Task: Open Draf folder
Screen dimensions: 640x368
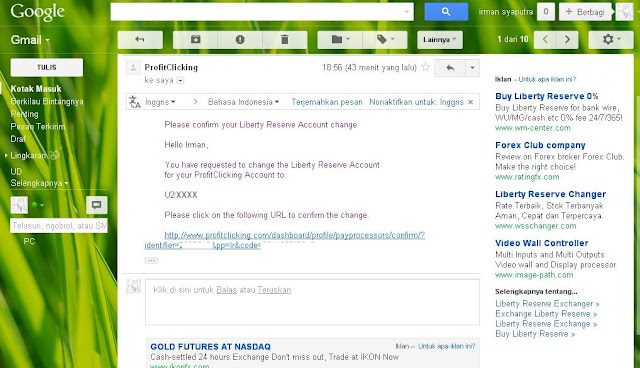Action: pyautogui.click(x=18, y=139)
